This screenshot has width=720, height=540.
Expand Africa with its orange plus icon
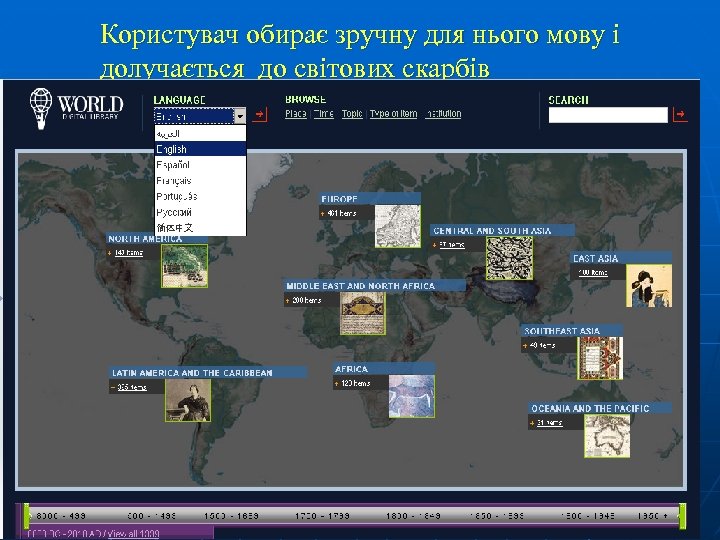click(x=336, y=383)
